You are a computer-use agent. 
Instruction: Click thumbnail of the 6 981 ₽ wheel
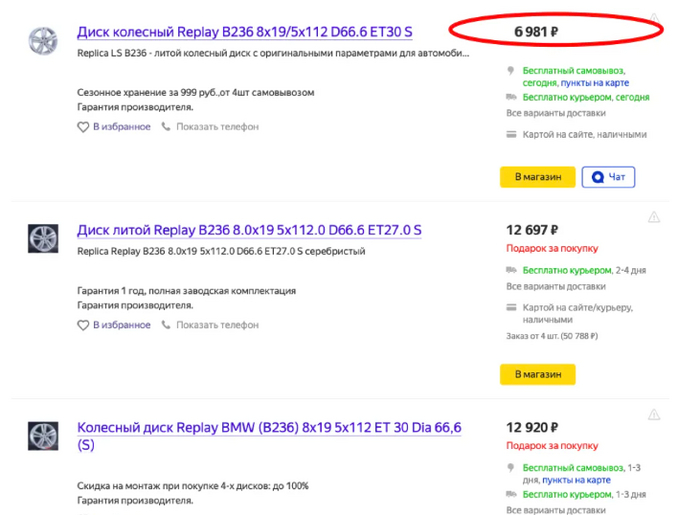(43, 41)
